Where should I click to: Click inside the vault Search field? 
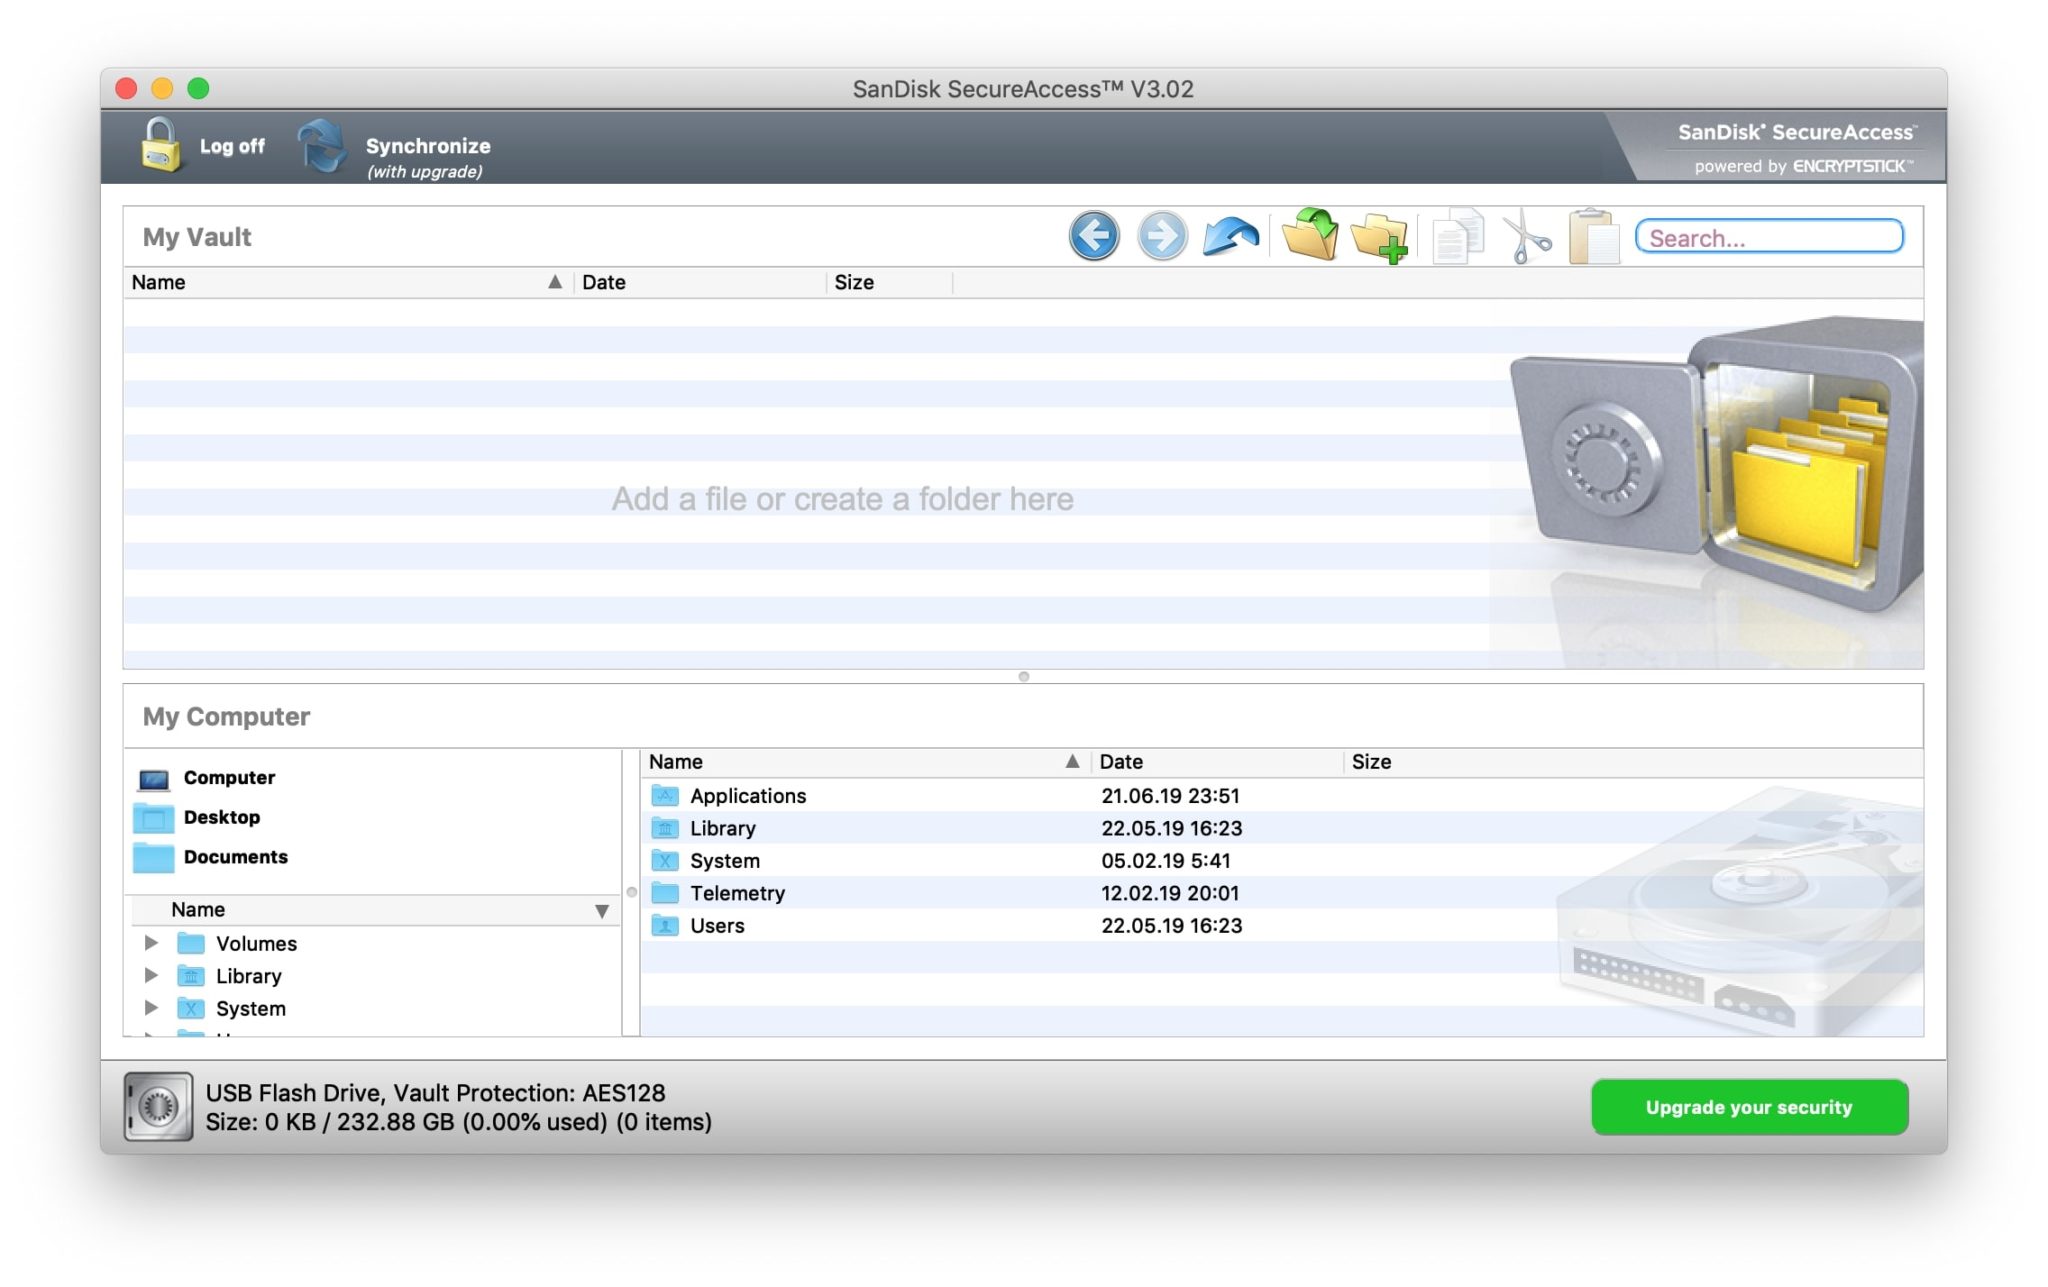click(x=1768, y=238)
